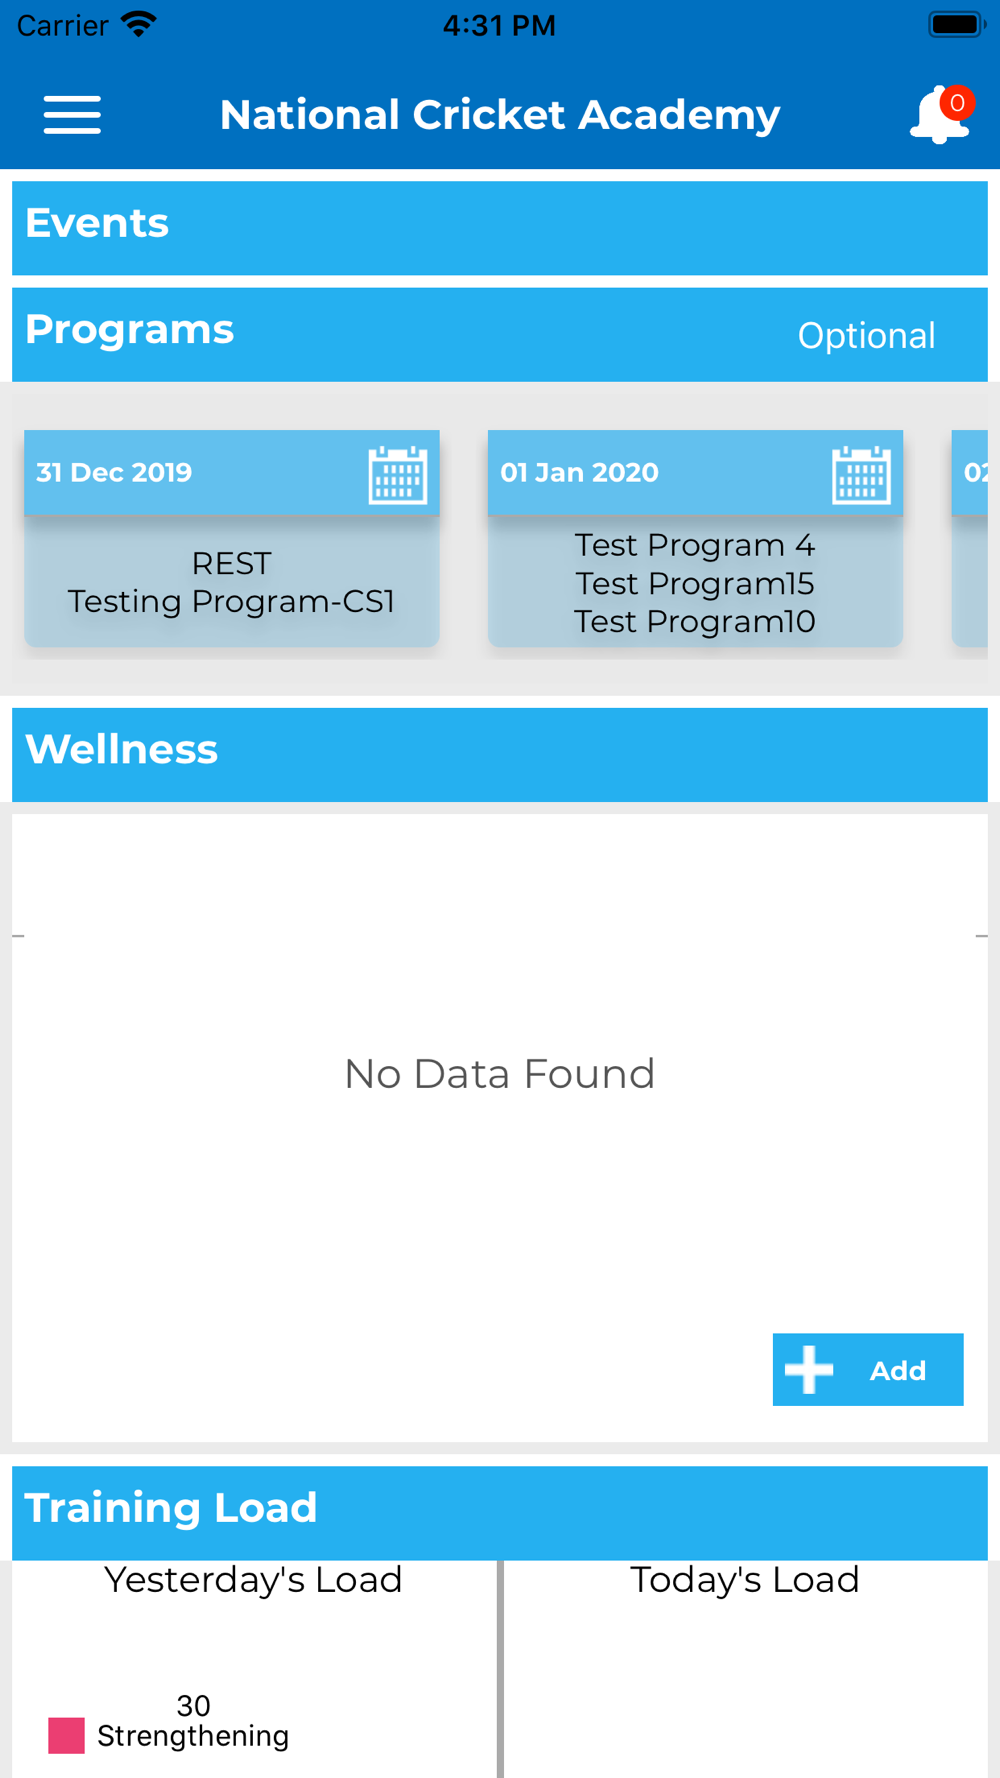Viewport: 1000px width, 1778px height.
Task: Expand the Wellness section header
Action: pyautogui.click(x=500, y=755)
